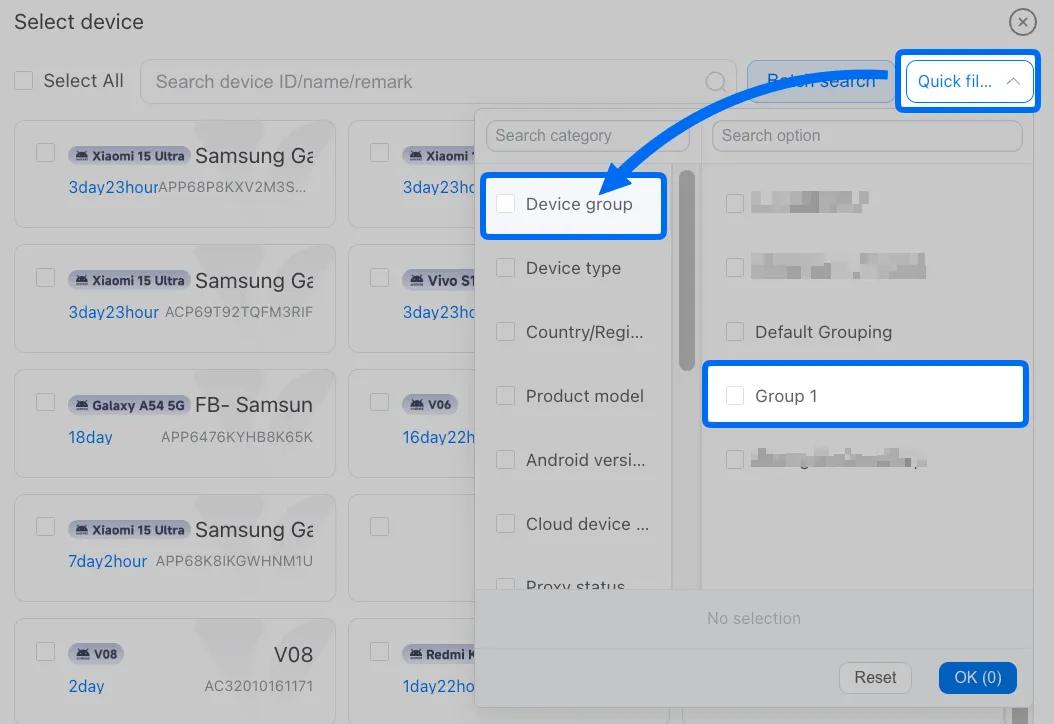Select the Vivo device card checkbox

point(380,278)
